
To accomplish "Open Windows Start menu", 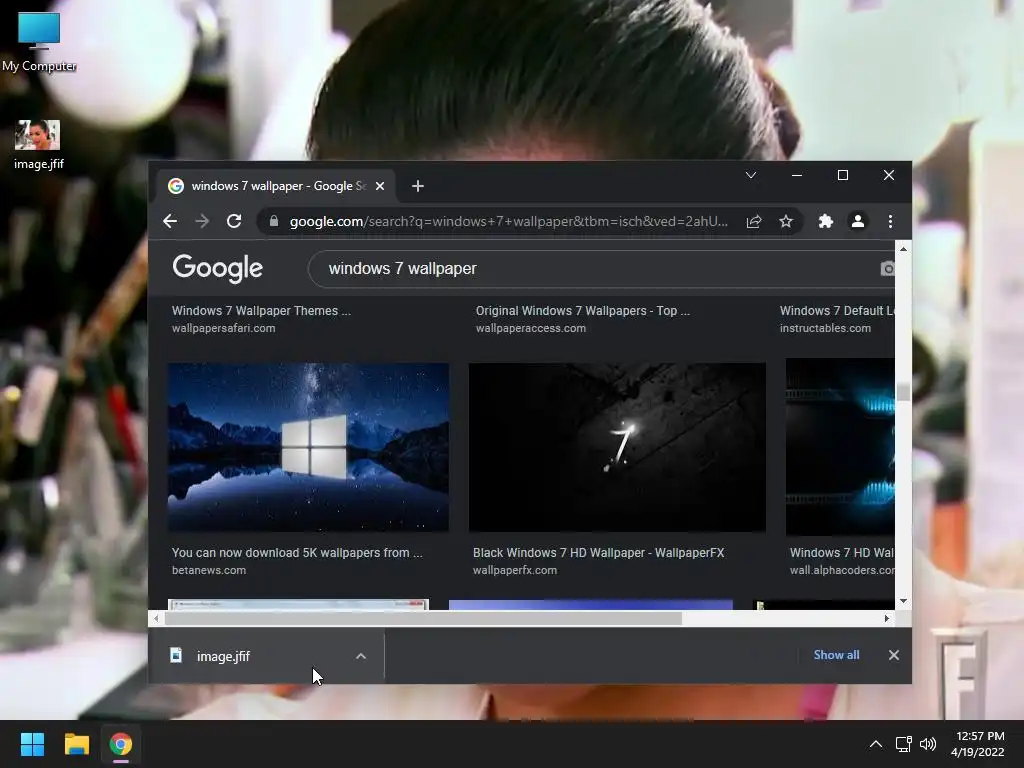I will point(32,744).
